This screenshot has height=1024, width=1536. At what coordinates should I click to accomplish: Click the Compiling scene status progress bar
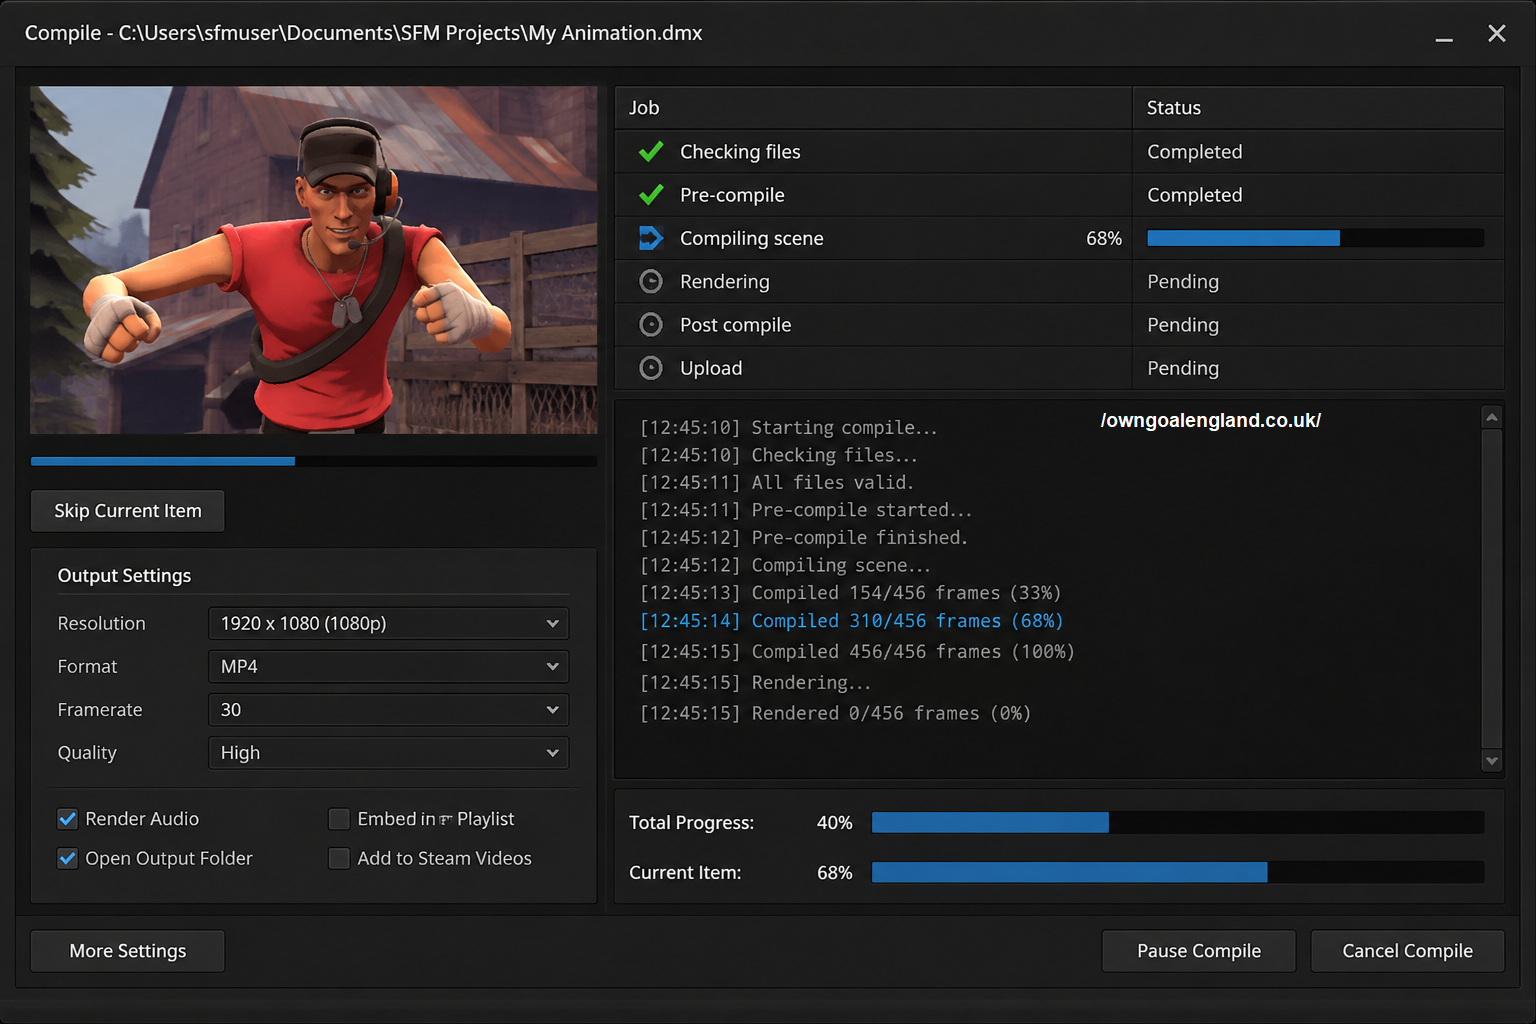point(1315,238)
